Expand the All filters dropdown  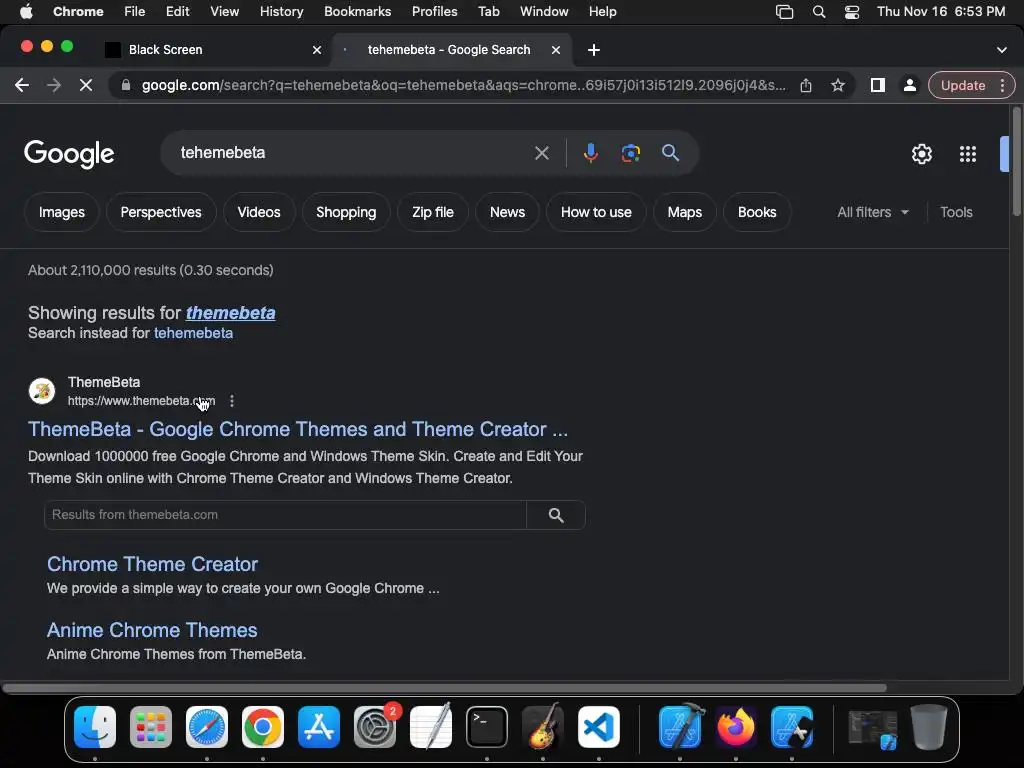(872, 212)
